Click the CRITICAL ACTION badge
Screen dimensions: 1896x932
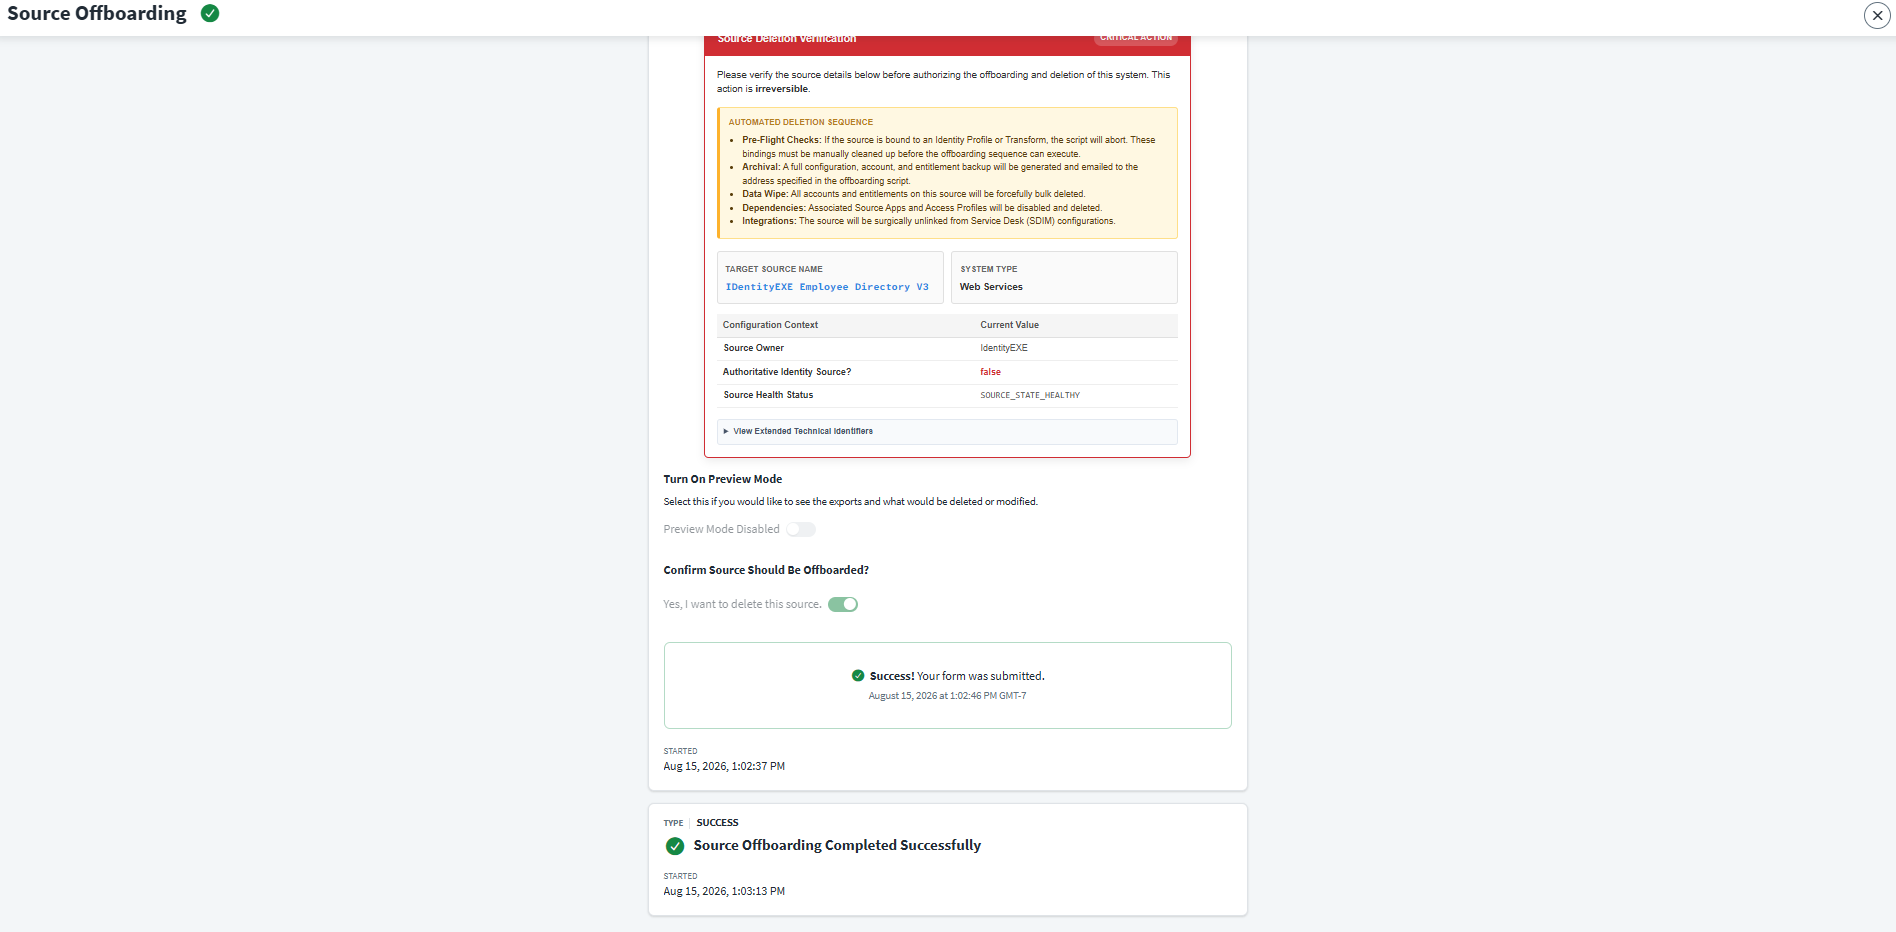pyautogui.click(x=1136, y=38)
